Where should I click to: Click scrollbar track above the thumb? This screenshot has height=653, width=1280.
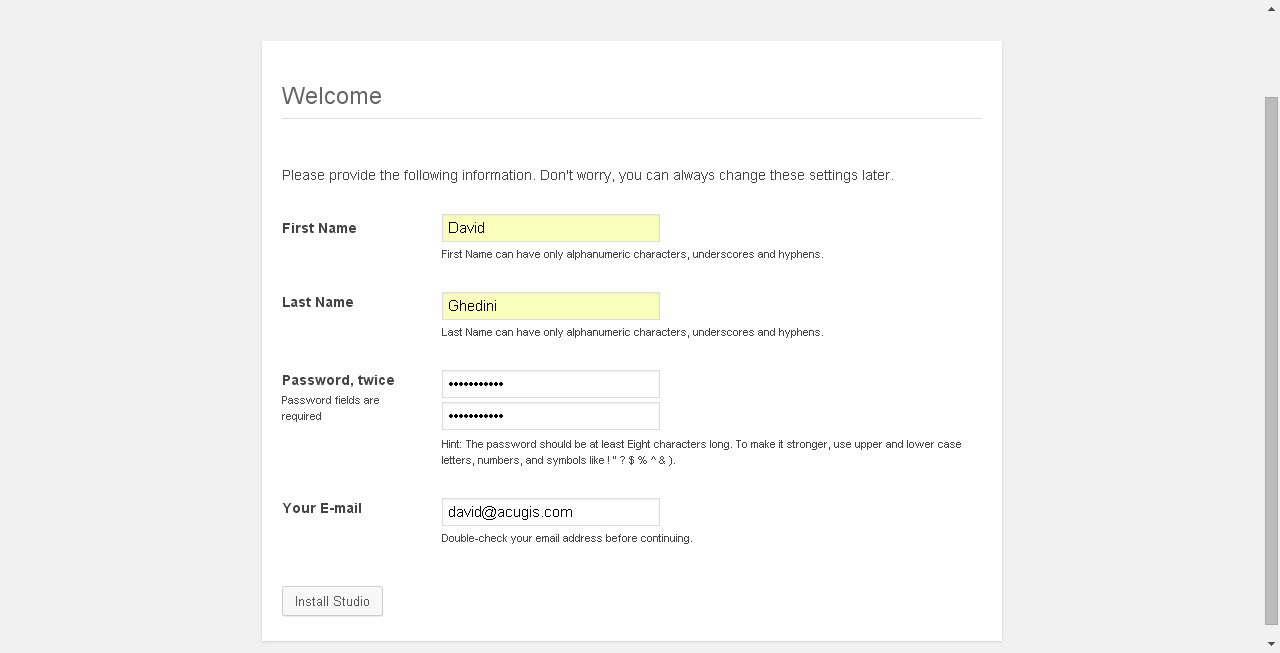pyautogui.click(x=1271, y=50)
